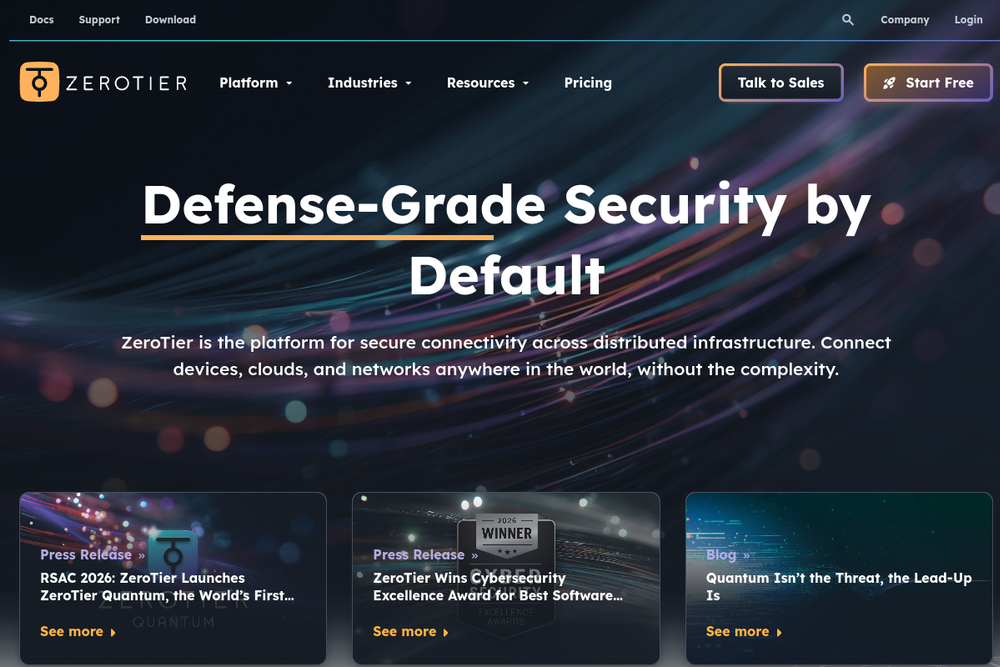Click the ZeroTier platform description paragraph
The height and width of the screenshot is (667, 1000).
click(x=506, y=356)
